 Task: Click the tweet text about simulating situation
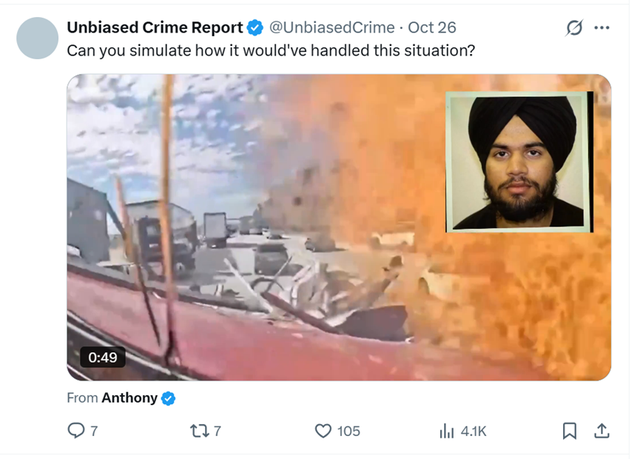(x=271, y=51)
